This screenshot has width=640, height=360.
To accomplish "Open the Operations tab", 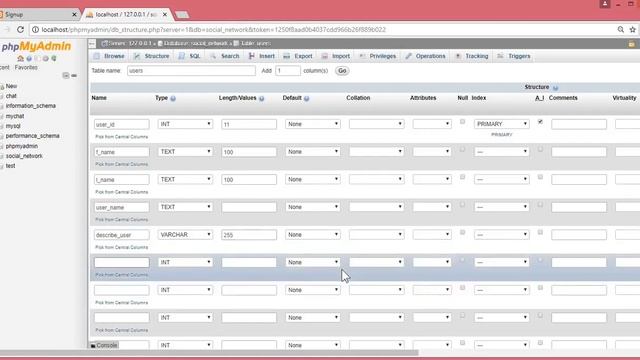I will coord(425,56).
